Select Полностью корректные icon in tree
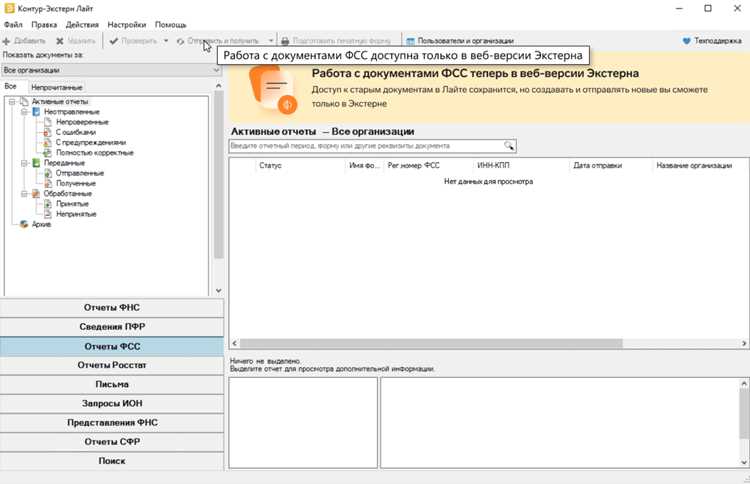Screen dimensions: 750x484 [x=47, y=153]
